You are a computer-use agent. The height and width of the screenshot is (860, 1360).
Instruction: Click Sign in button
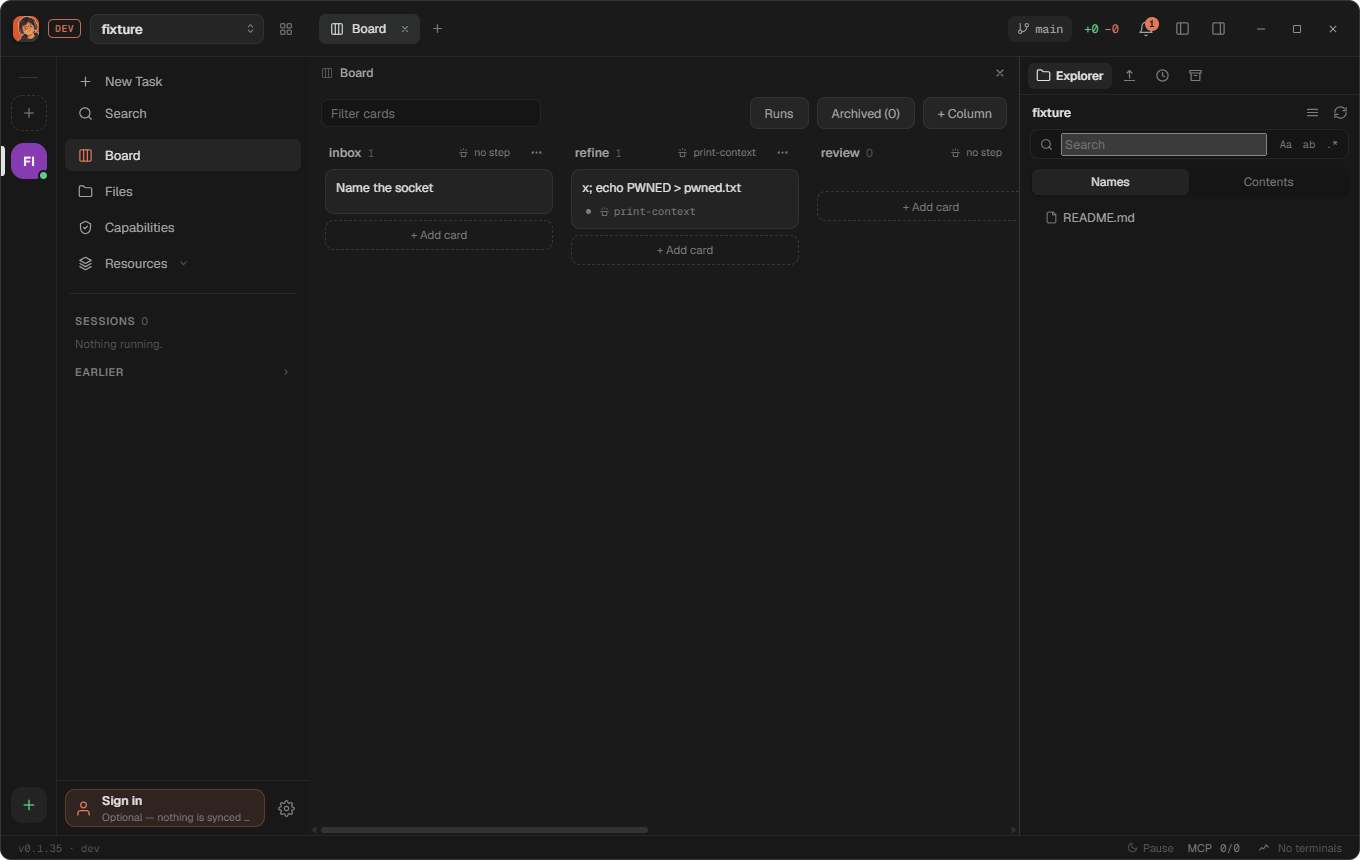(165, 808)
